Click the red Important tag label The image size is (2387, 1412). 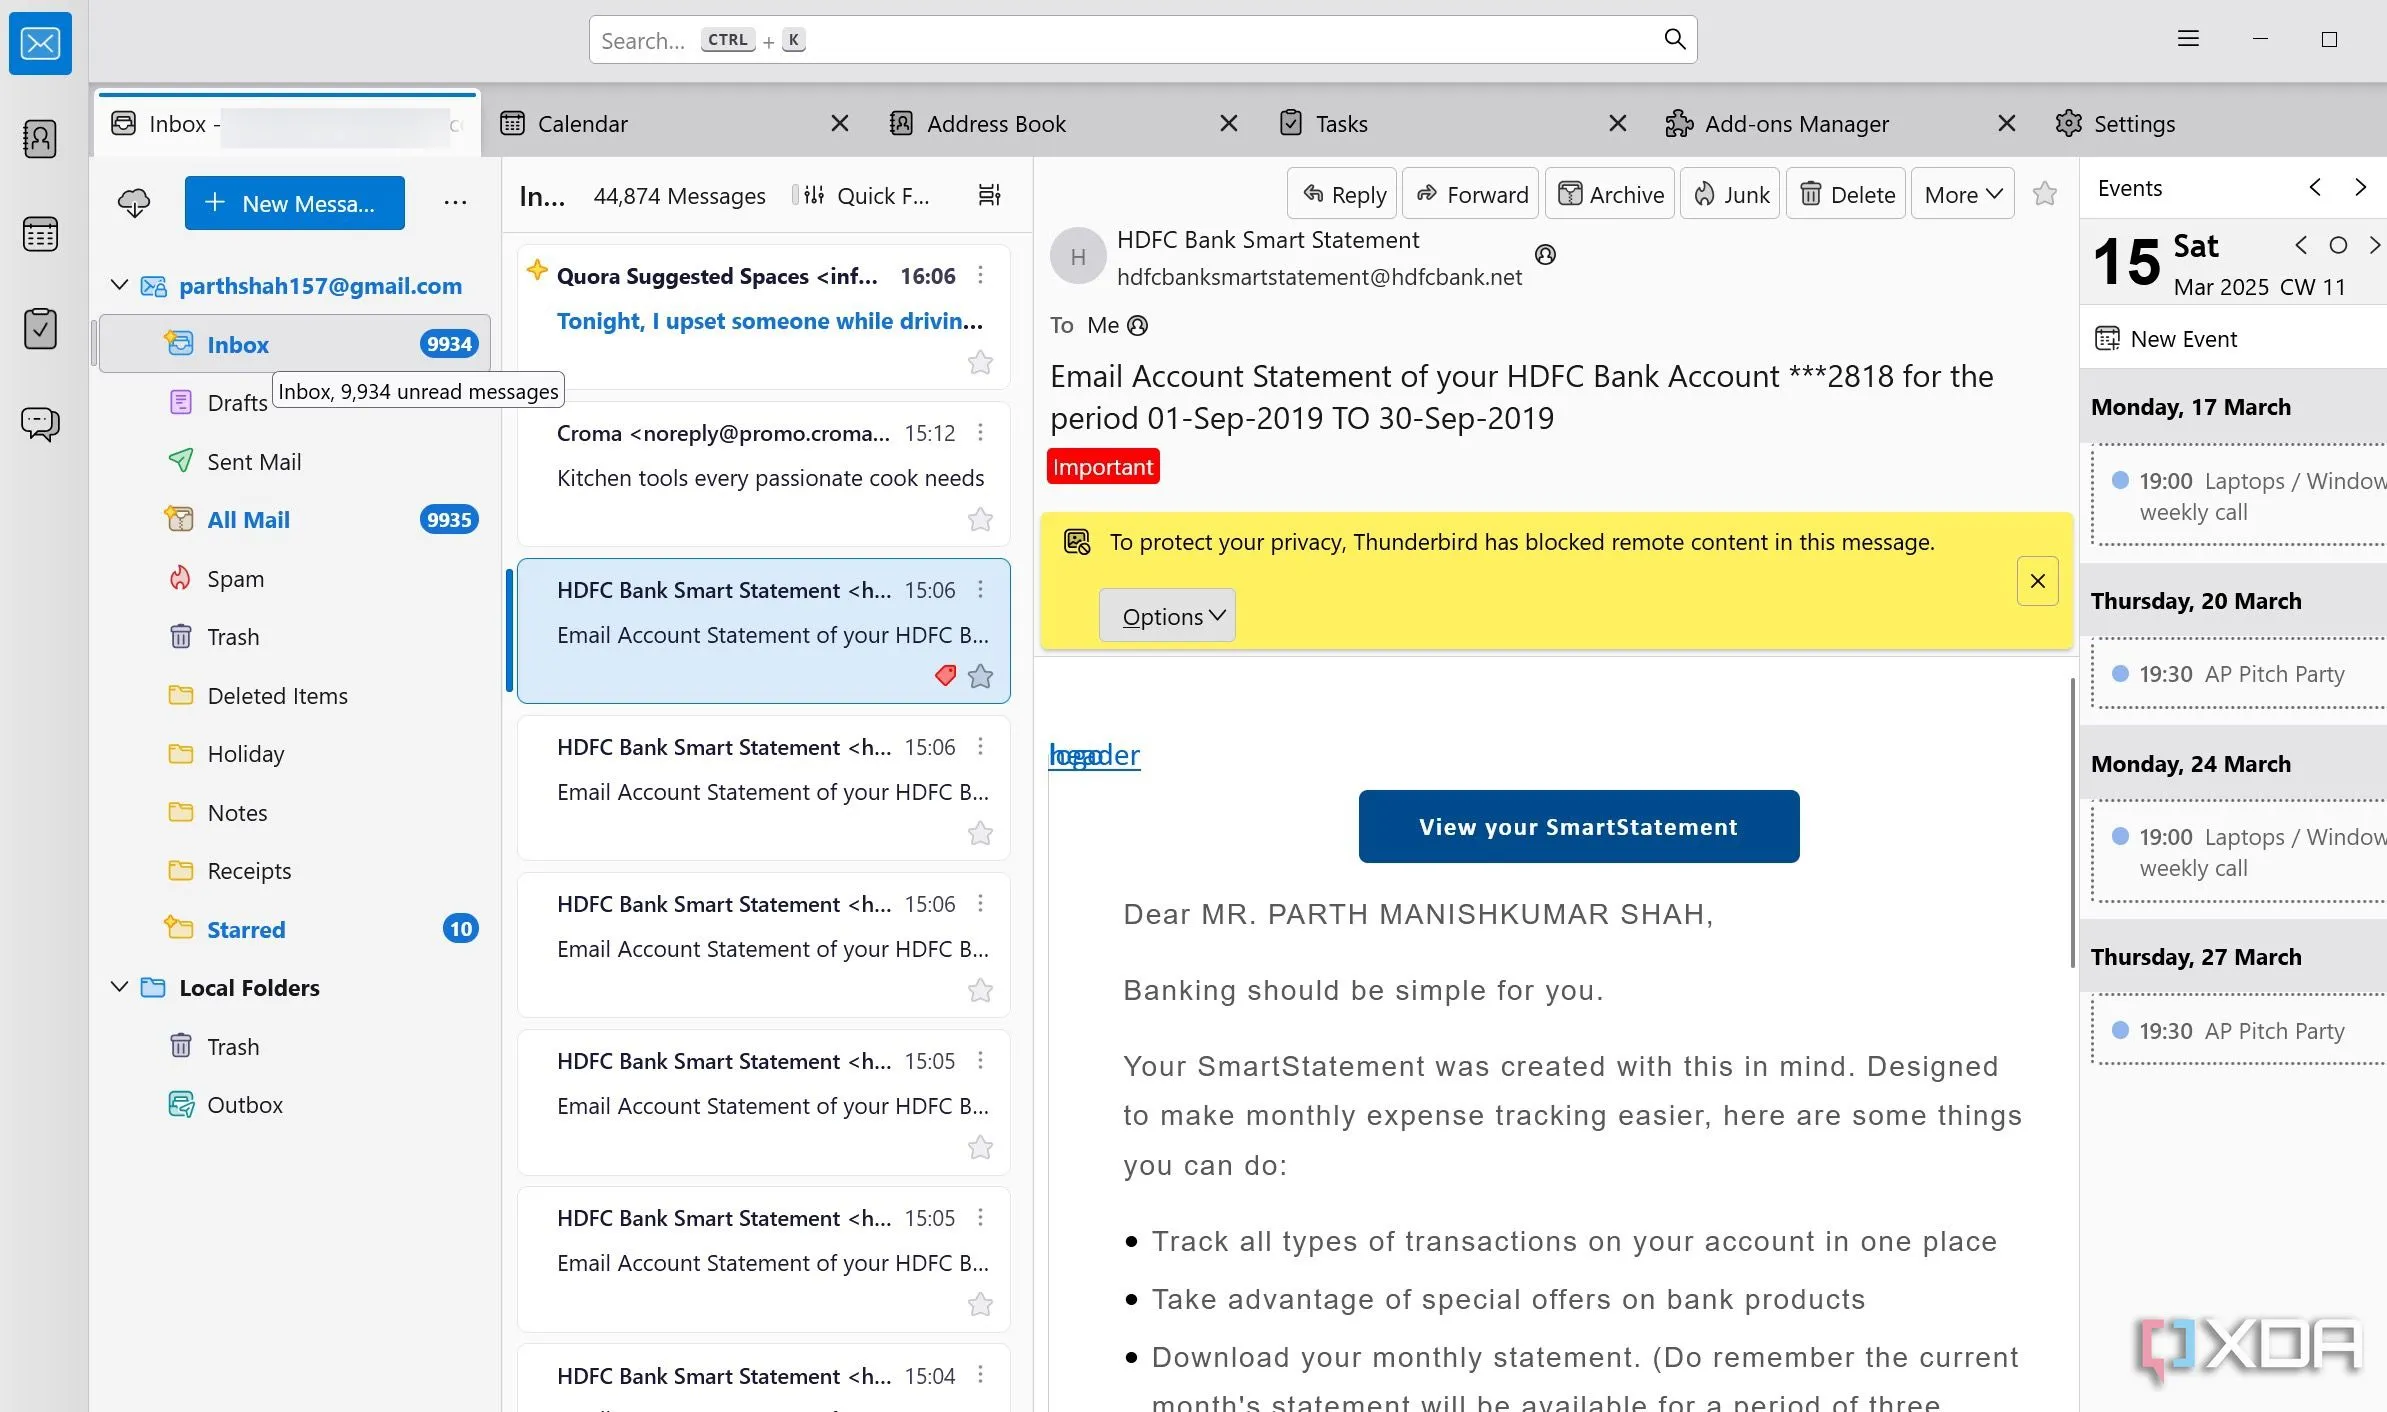coord(1102,467)
